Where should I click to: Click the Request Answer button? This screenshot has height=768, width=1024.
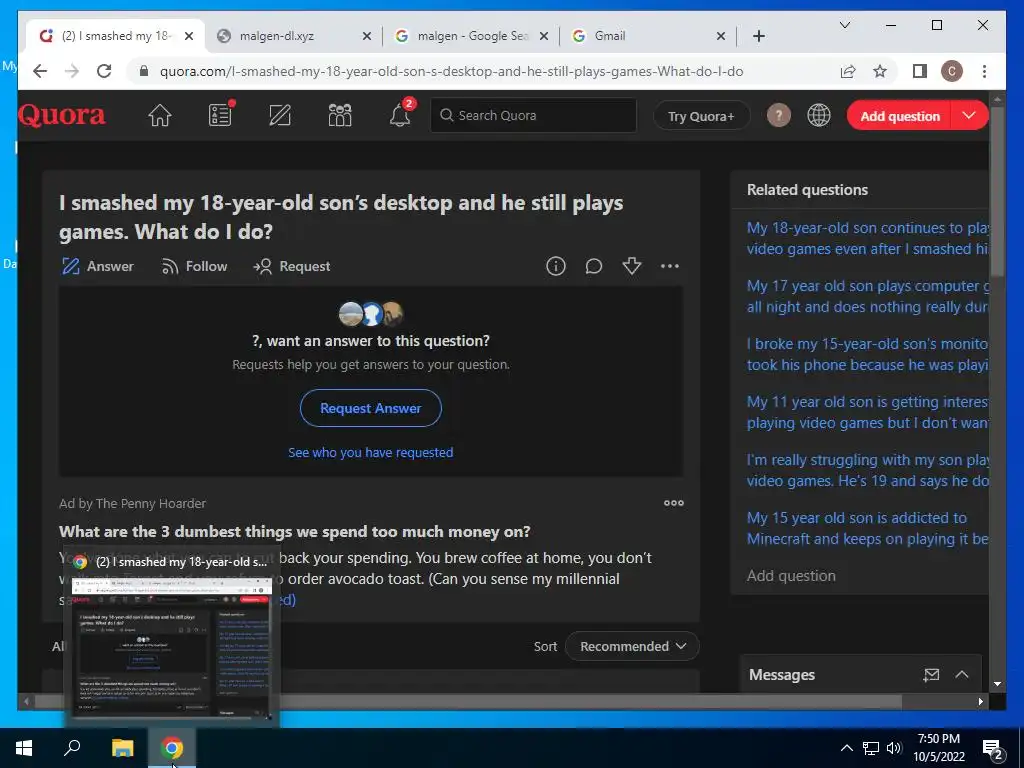[370, 408]
